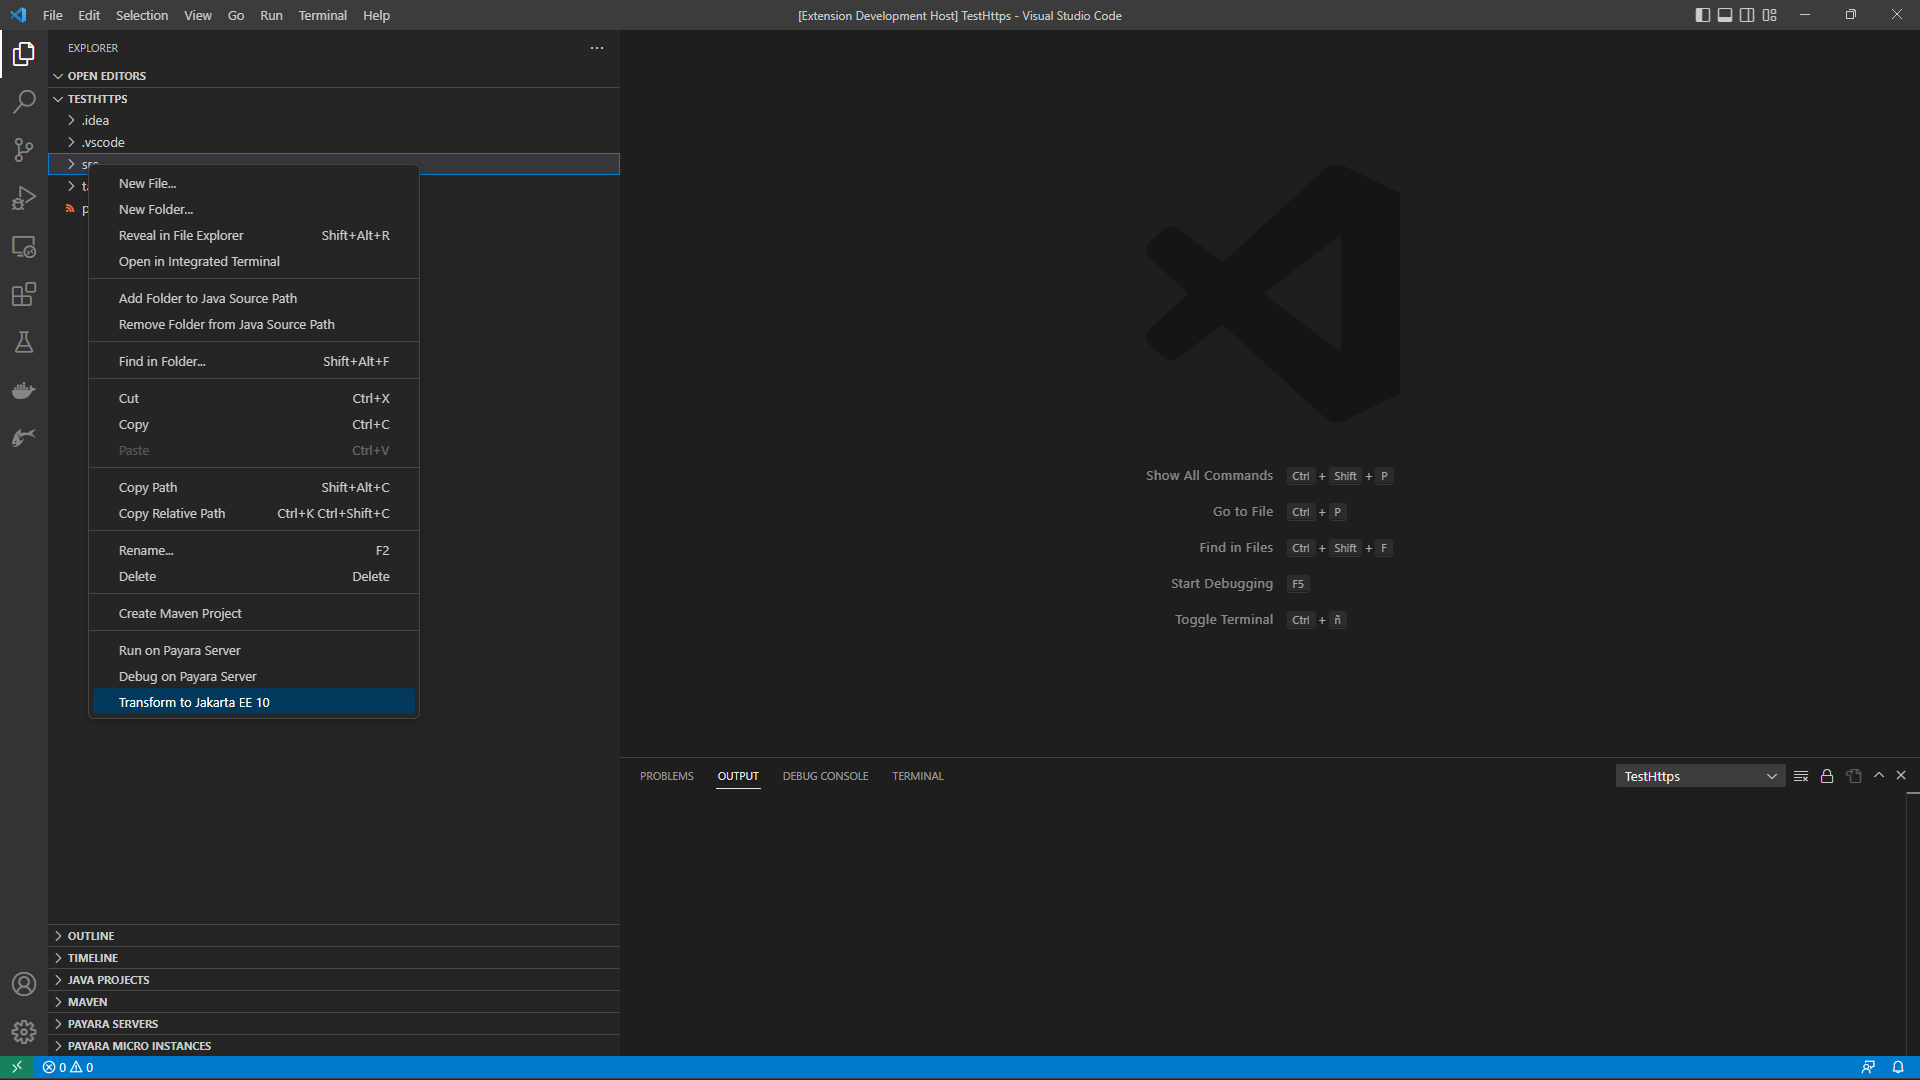The height and width of the screenshot is (1080, 1920).
Task: Open the Manage settings gear
Action: pos(24,1031)
